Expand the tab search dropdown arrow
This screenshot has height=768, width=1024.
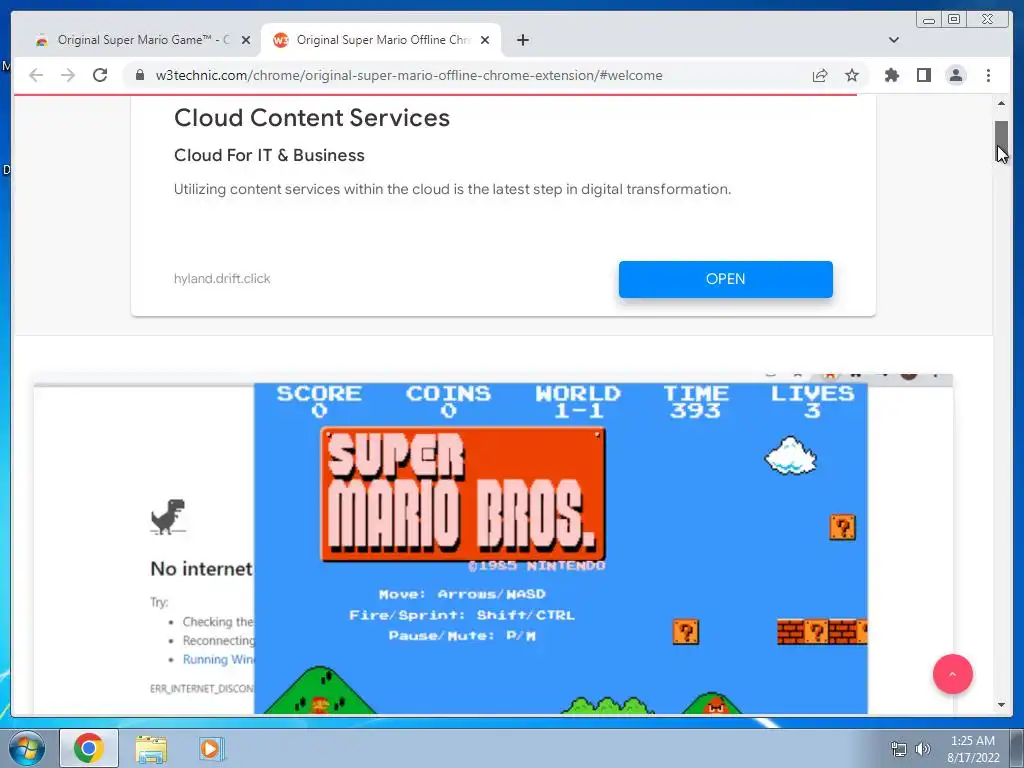coord(894,40)
